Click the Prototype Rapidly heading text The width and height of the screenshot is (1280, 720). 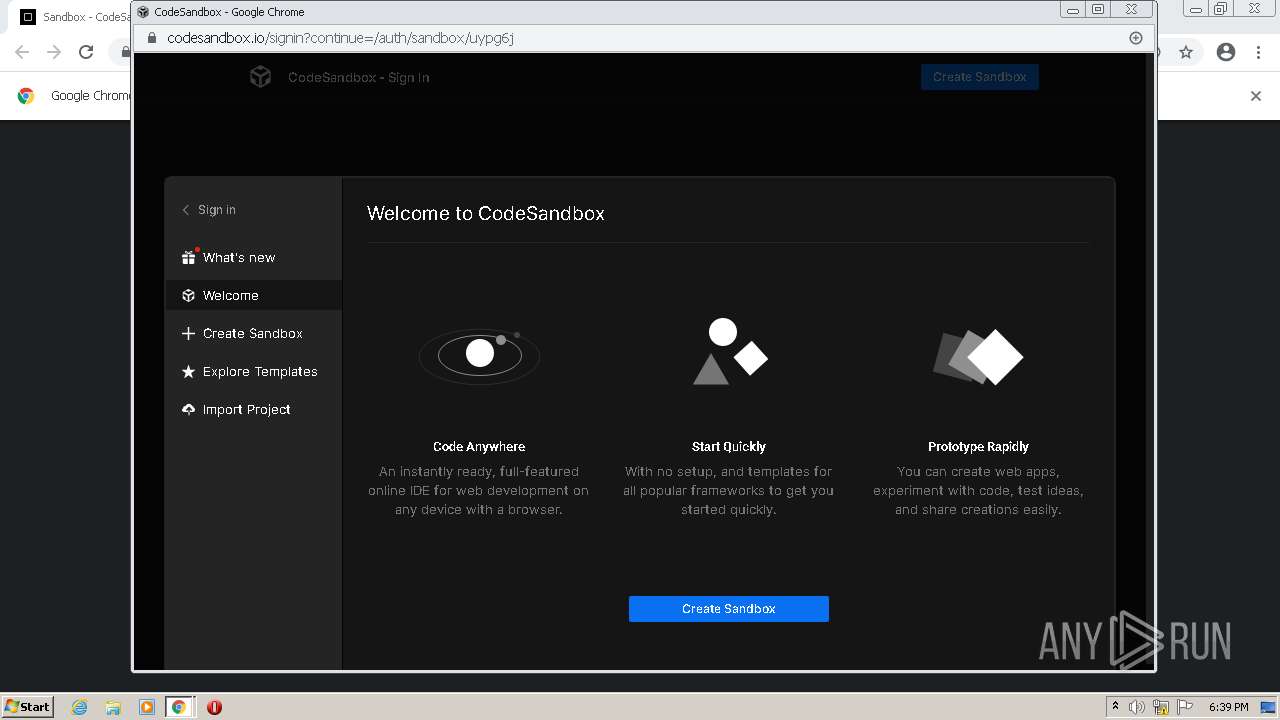point(978,447)
